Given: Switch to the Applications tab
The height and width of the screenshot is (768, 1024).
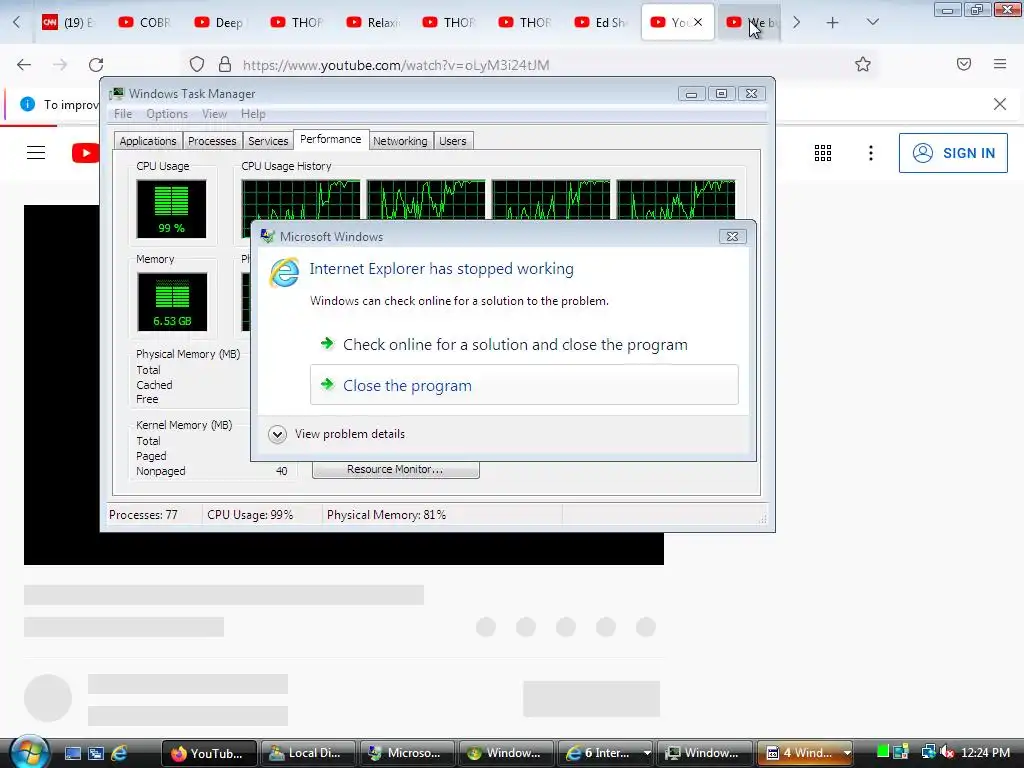Looking at the screenshot, I should click(148, 141).
